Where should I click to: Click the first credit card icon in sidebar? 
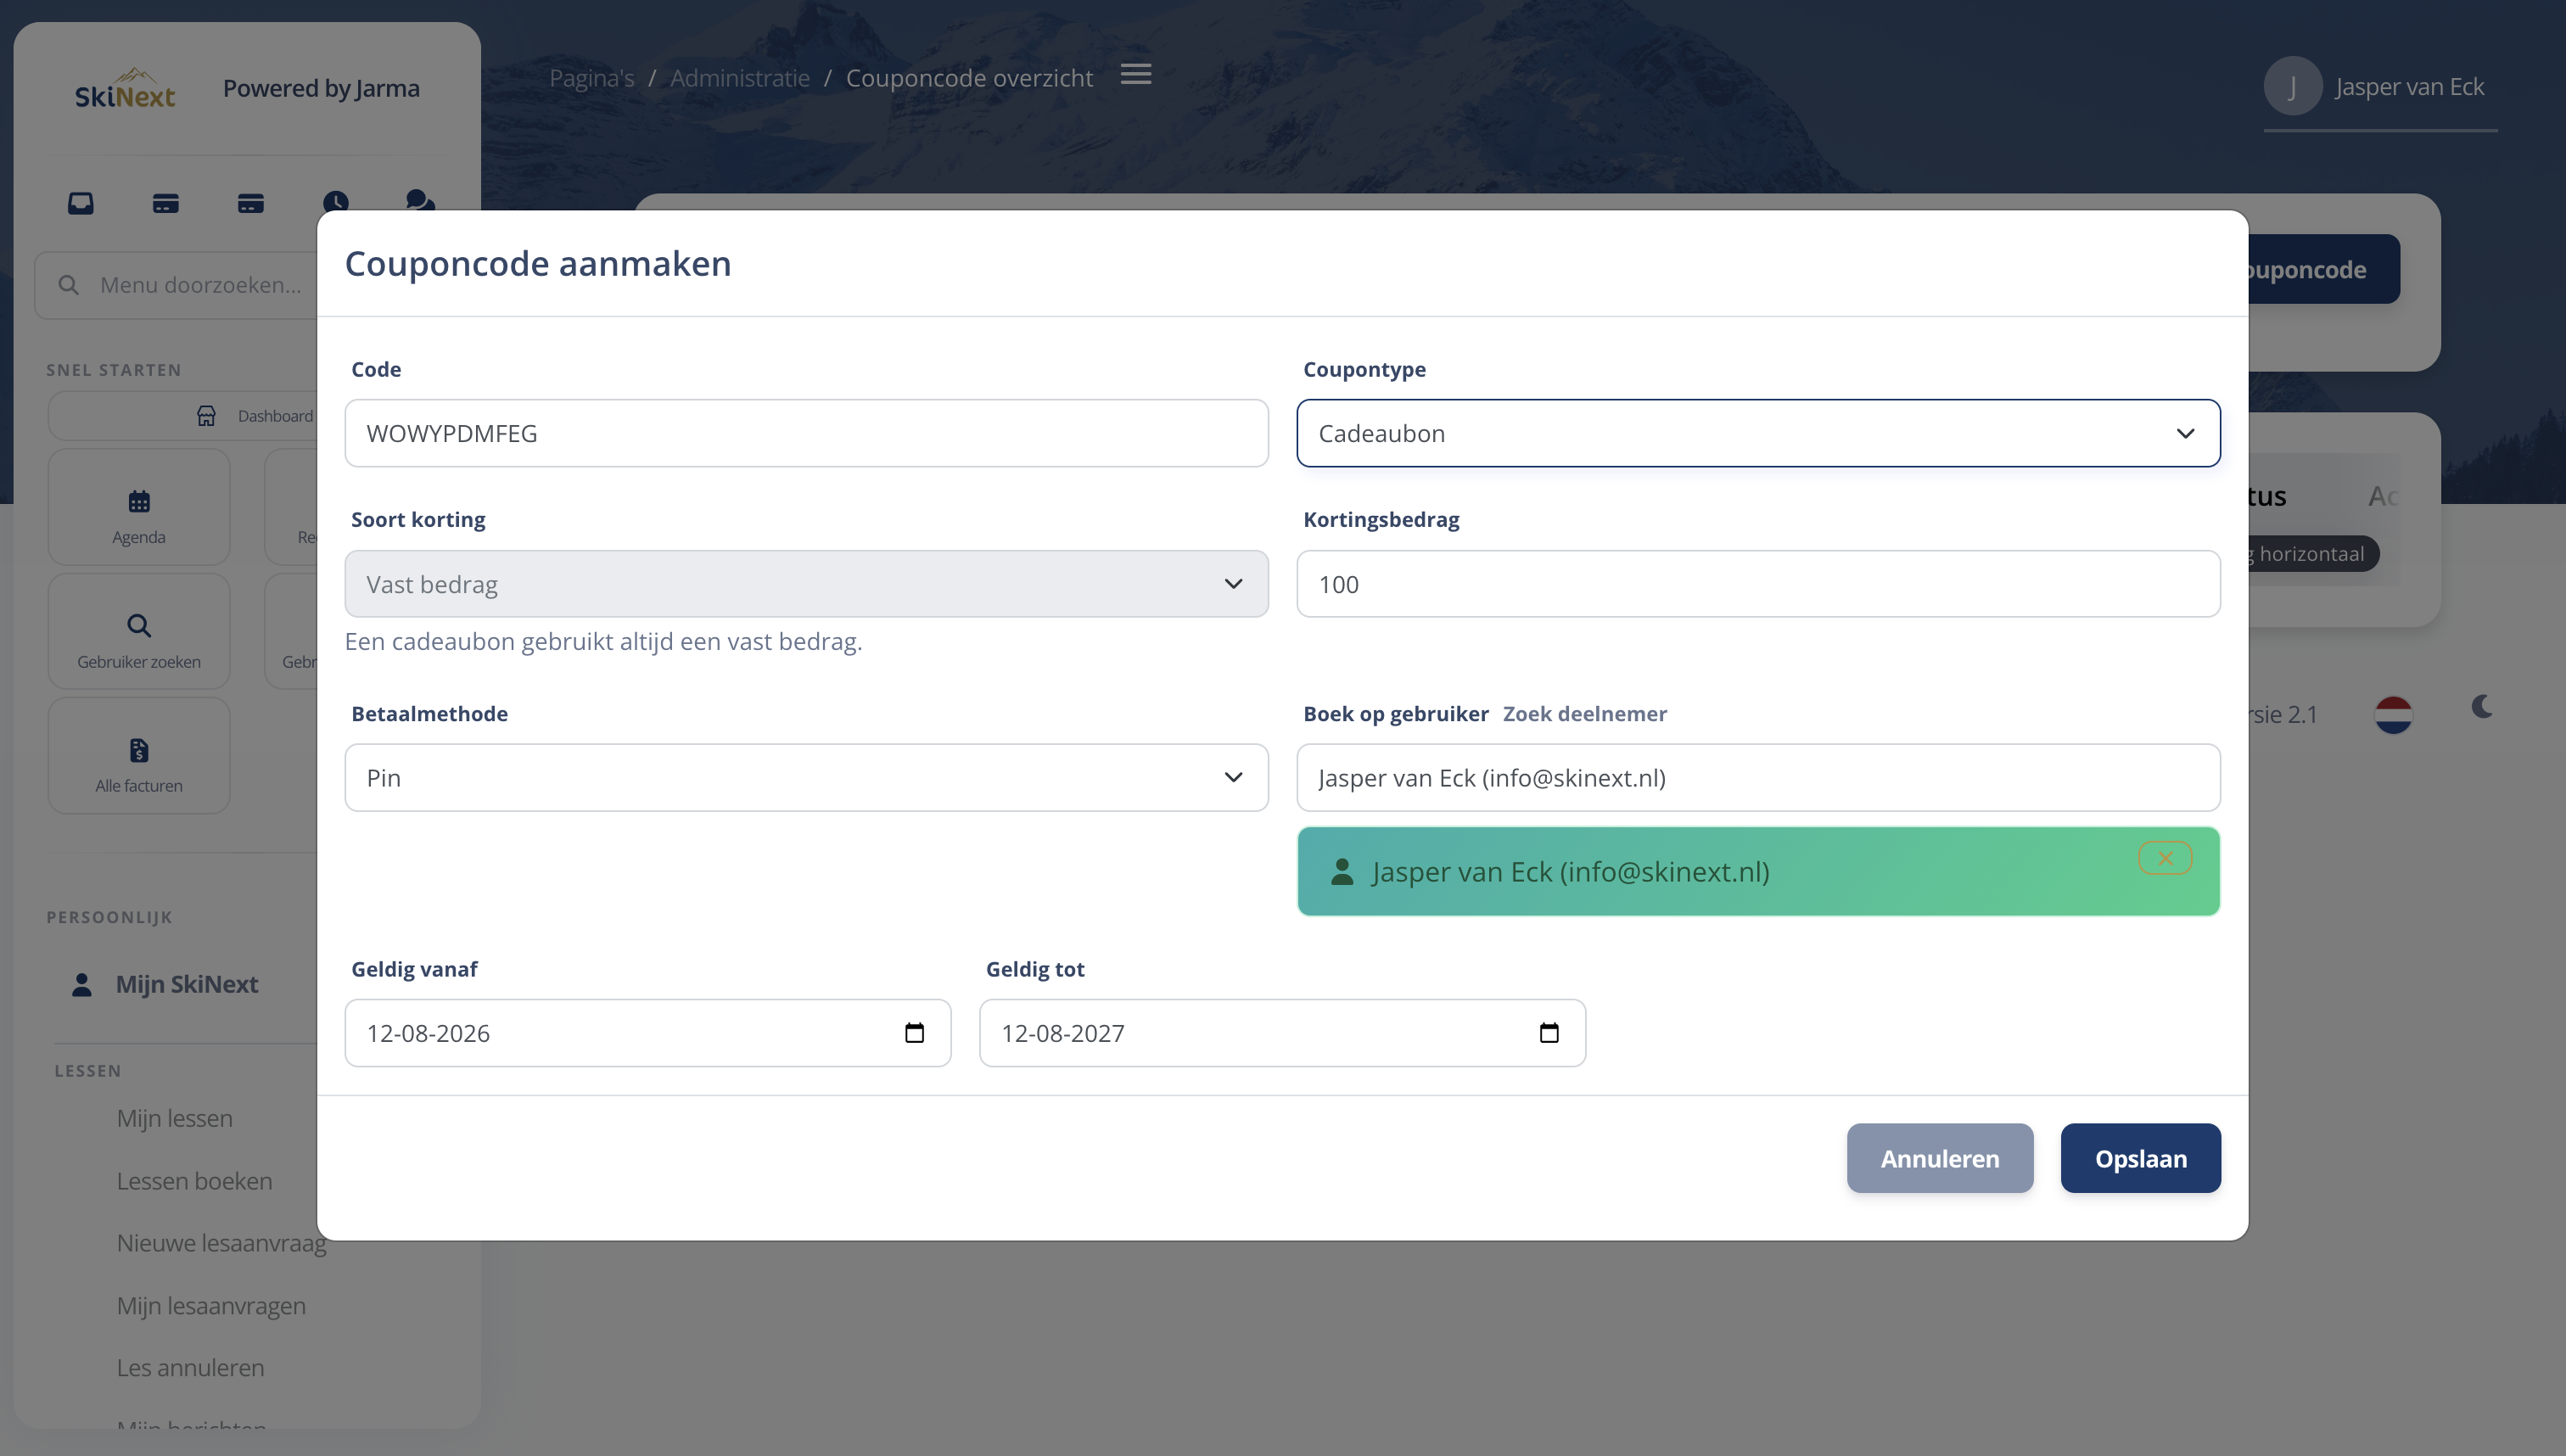pyautogui.click(x=166, y=203)
